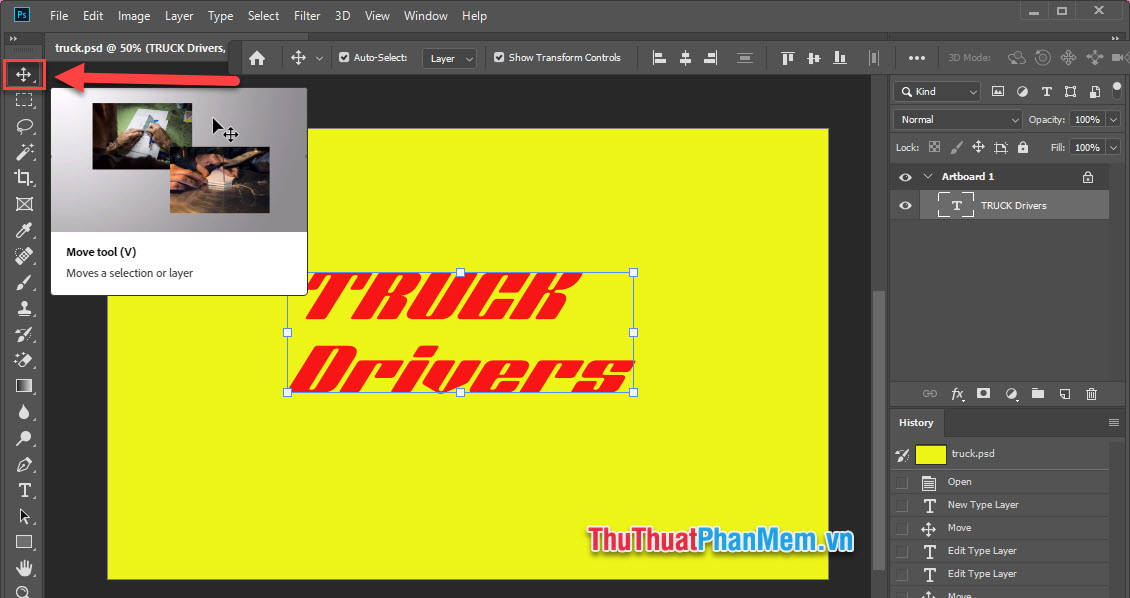
Task: Select the Eyedropper tool
Action: [25, 230]
